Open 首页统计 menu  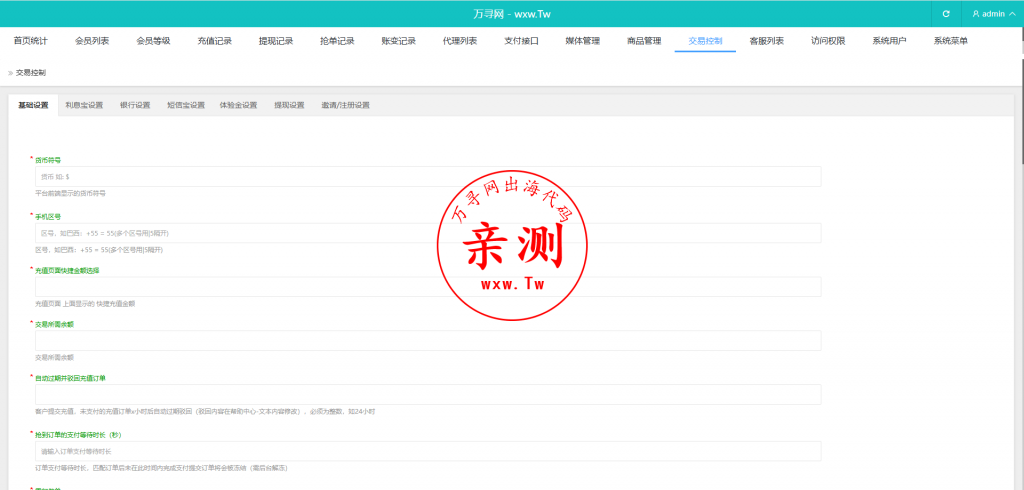(31, 41)
